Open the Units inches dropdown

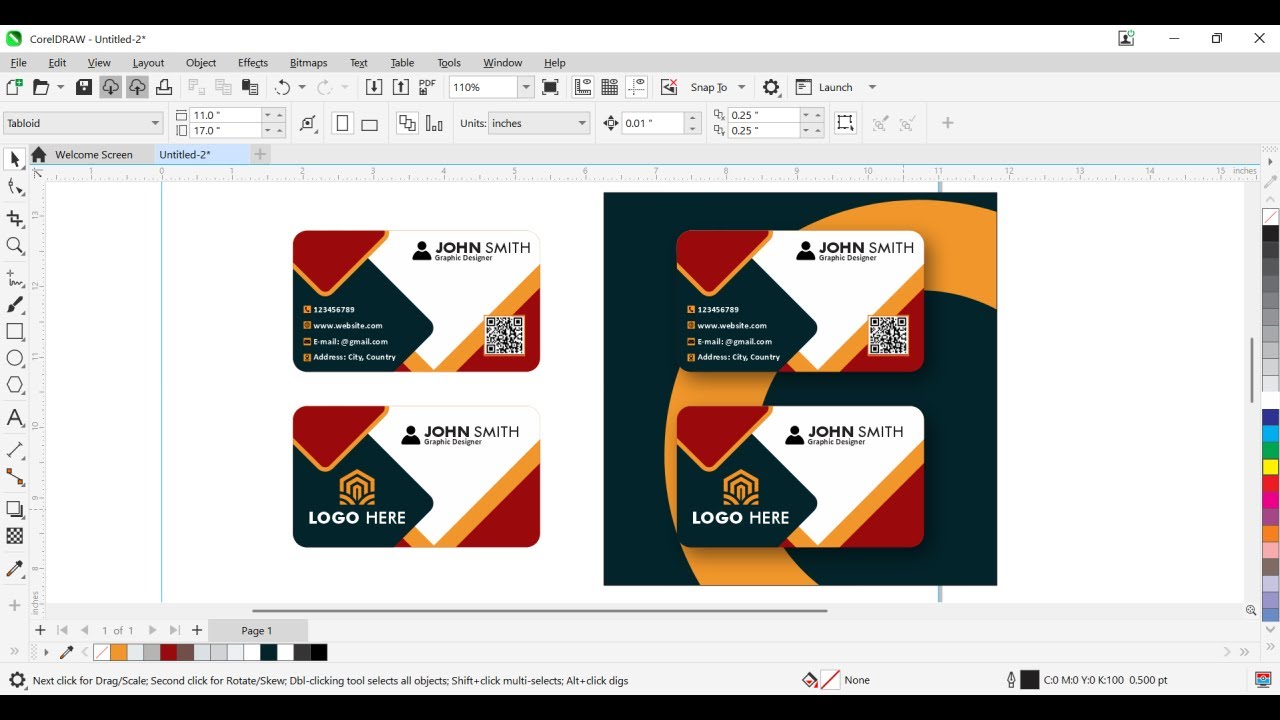(x=582, y=123)
